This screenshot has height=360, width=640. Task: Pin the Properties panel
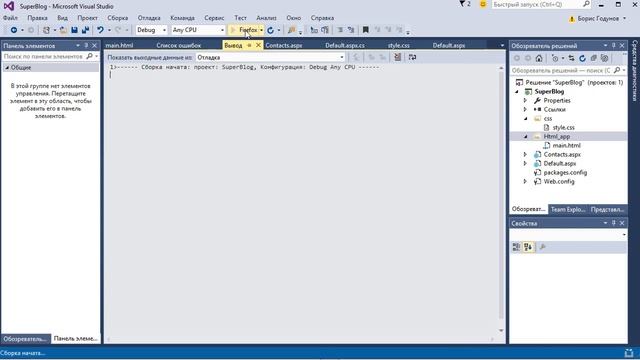[x=613, y=223]
